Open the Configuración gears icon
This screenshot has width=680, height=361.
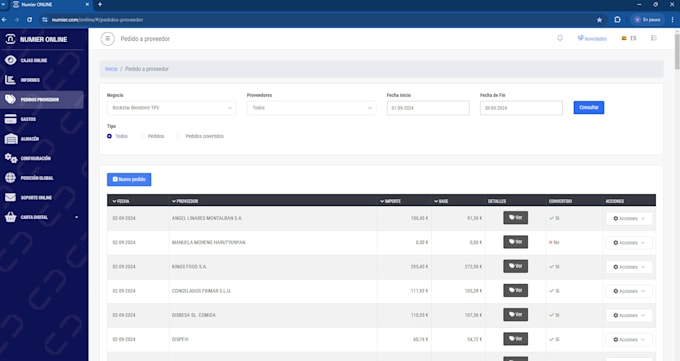[11, 158]
